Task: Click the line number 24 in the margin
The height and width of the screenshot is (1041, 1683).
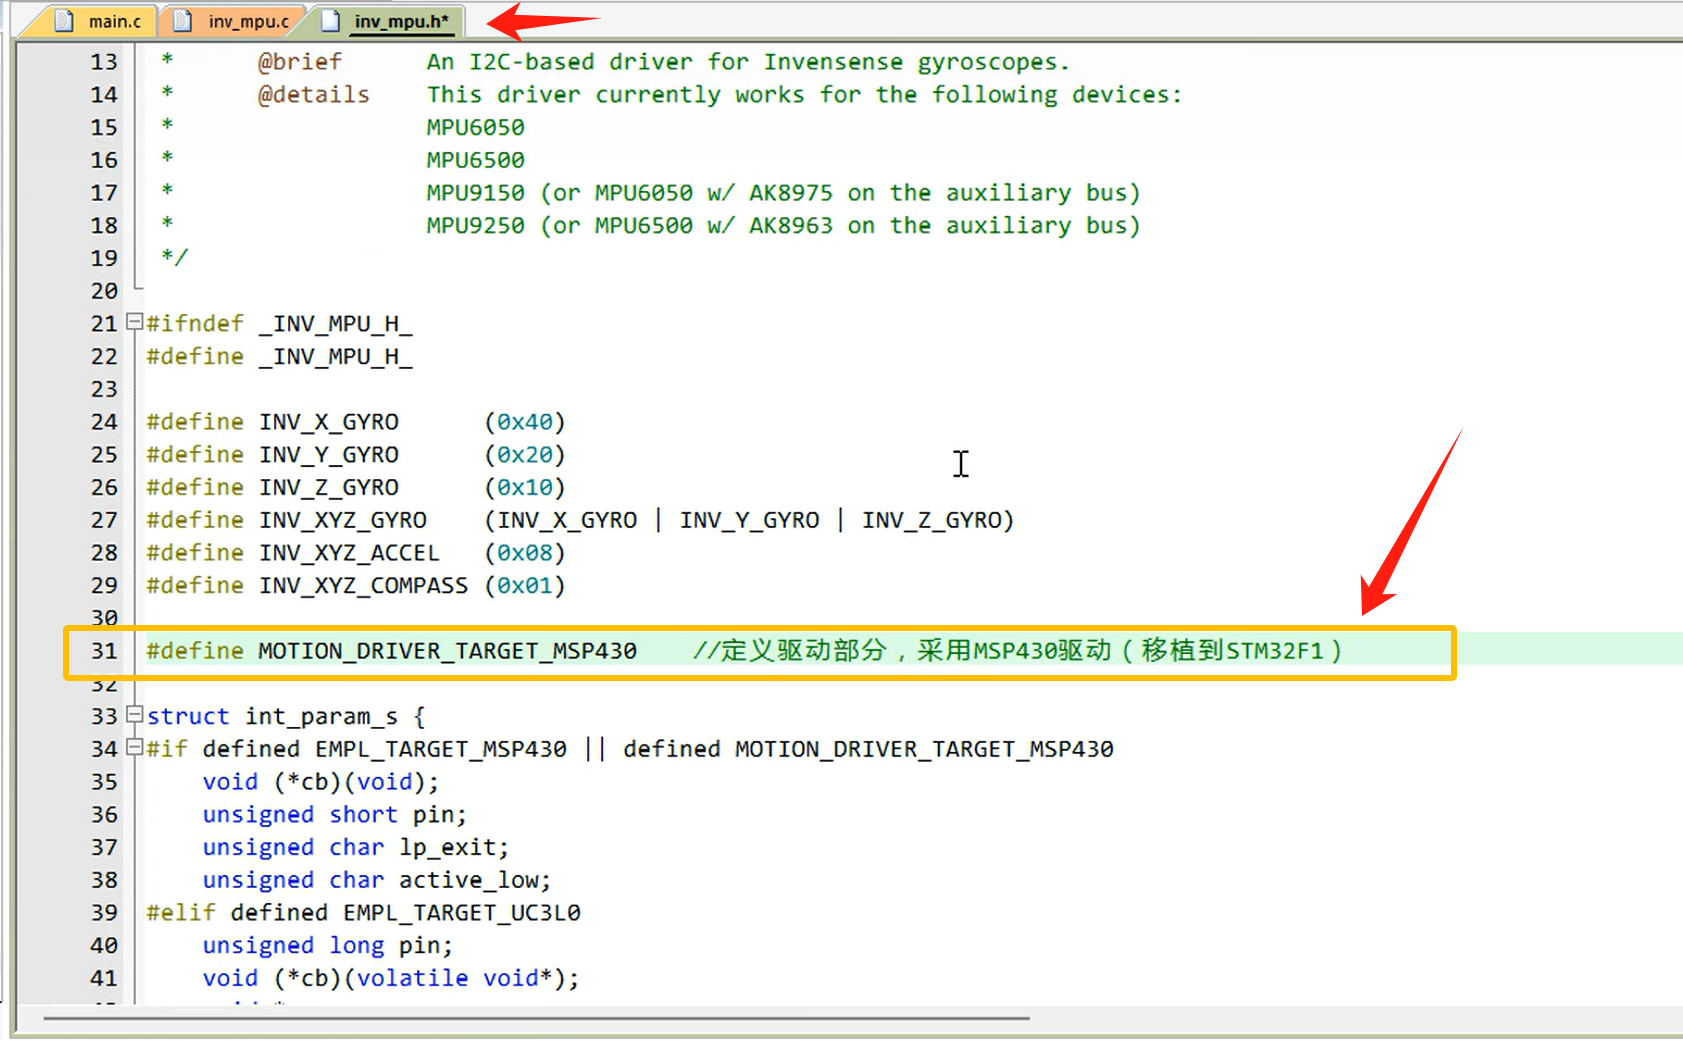Action: (104, 422)
